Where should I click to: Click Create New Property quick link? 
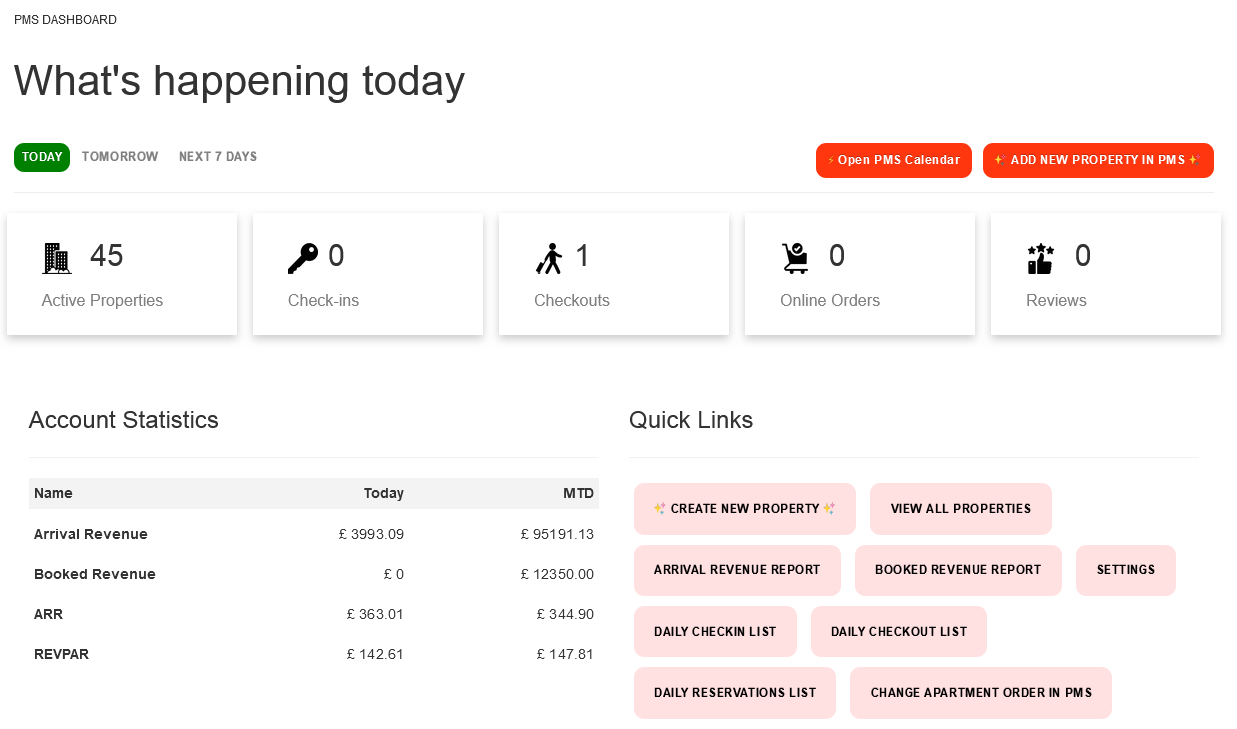tap(745, 509)
